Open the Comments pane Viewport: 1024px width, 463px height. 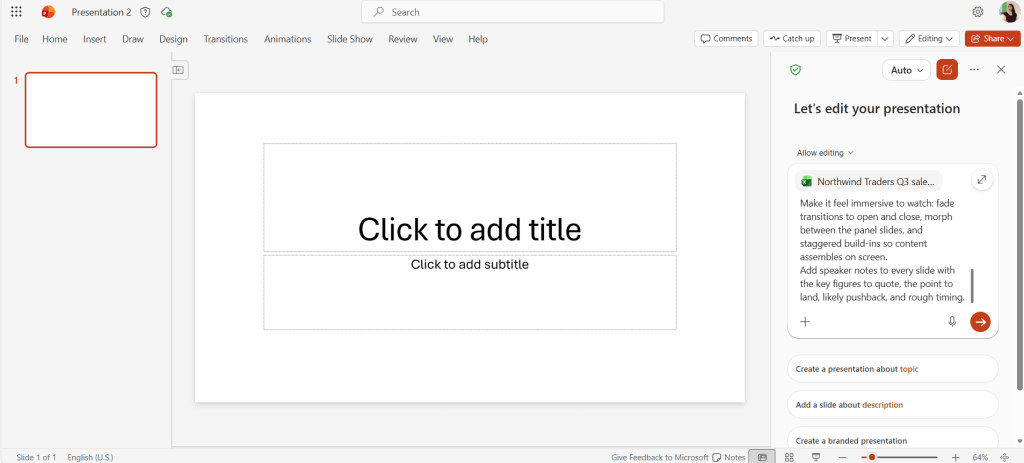(x=726, y=39)
